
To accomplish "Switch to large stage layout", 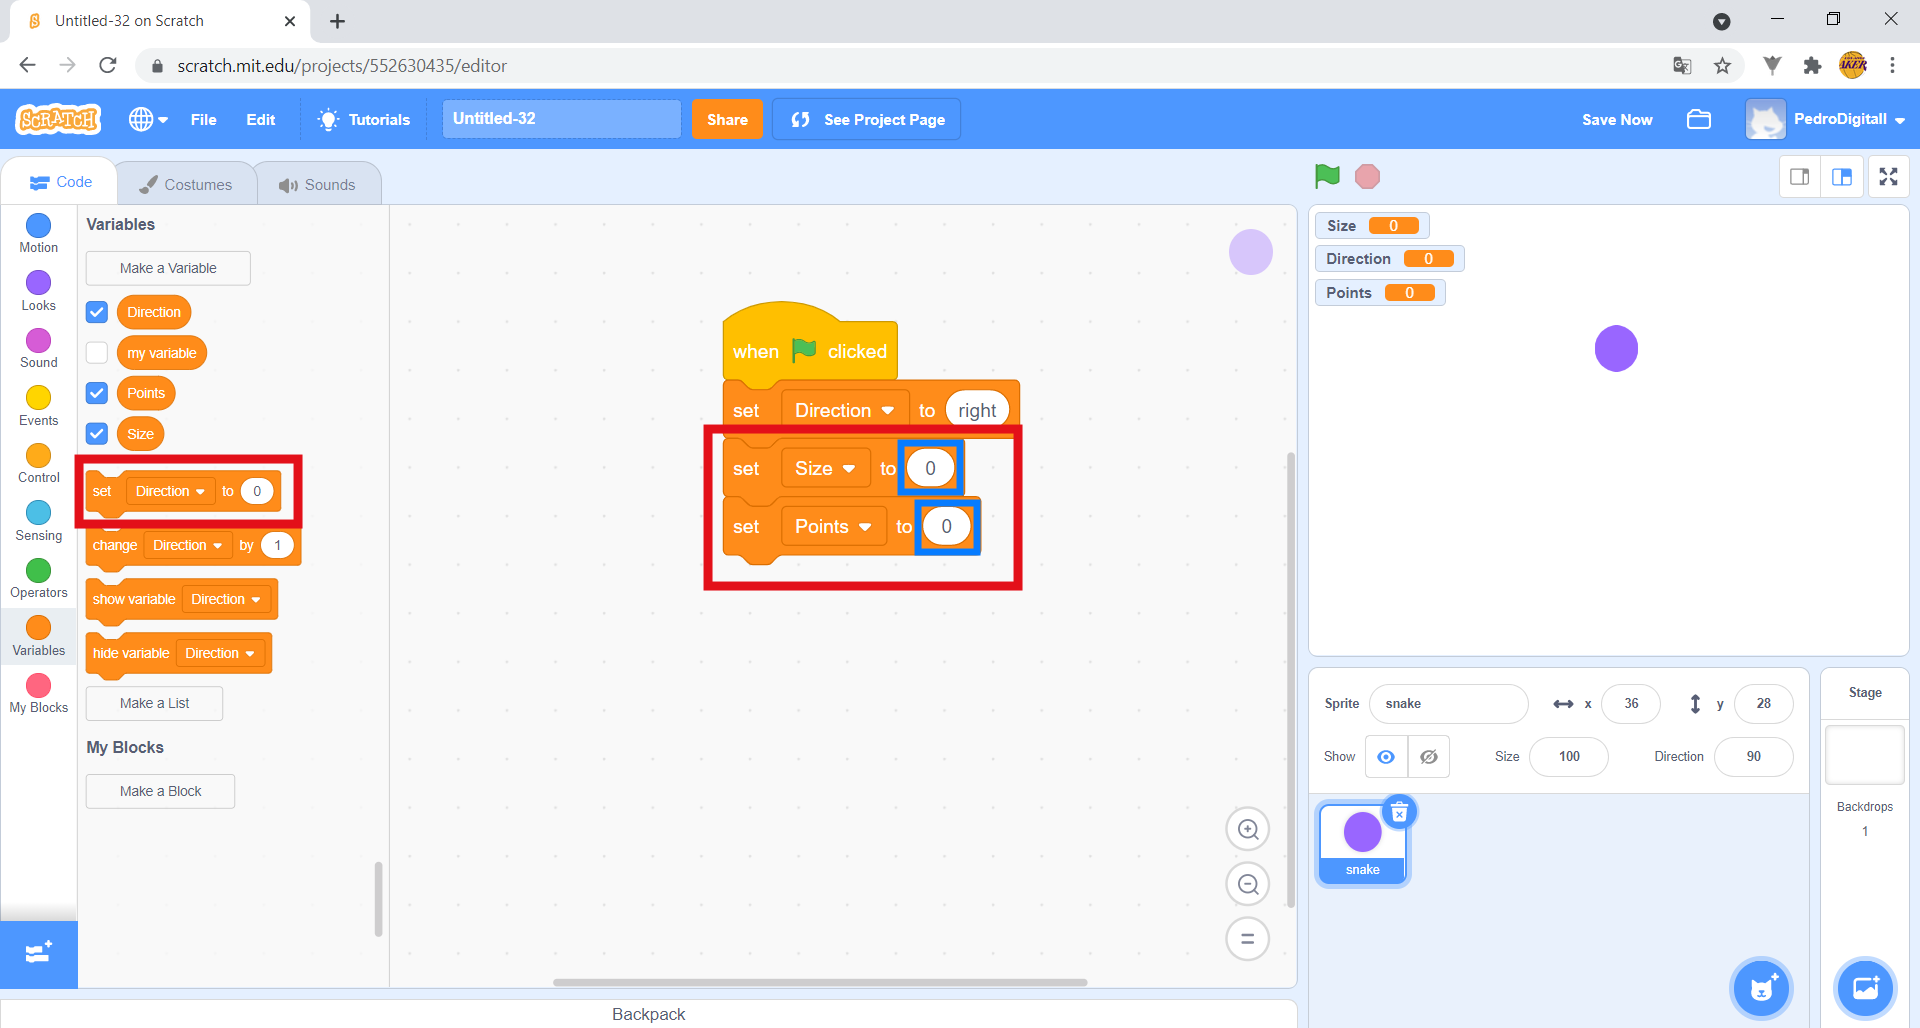I will [x=1842, y=177].
